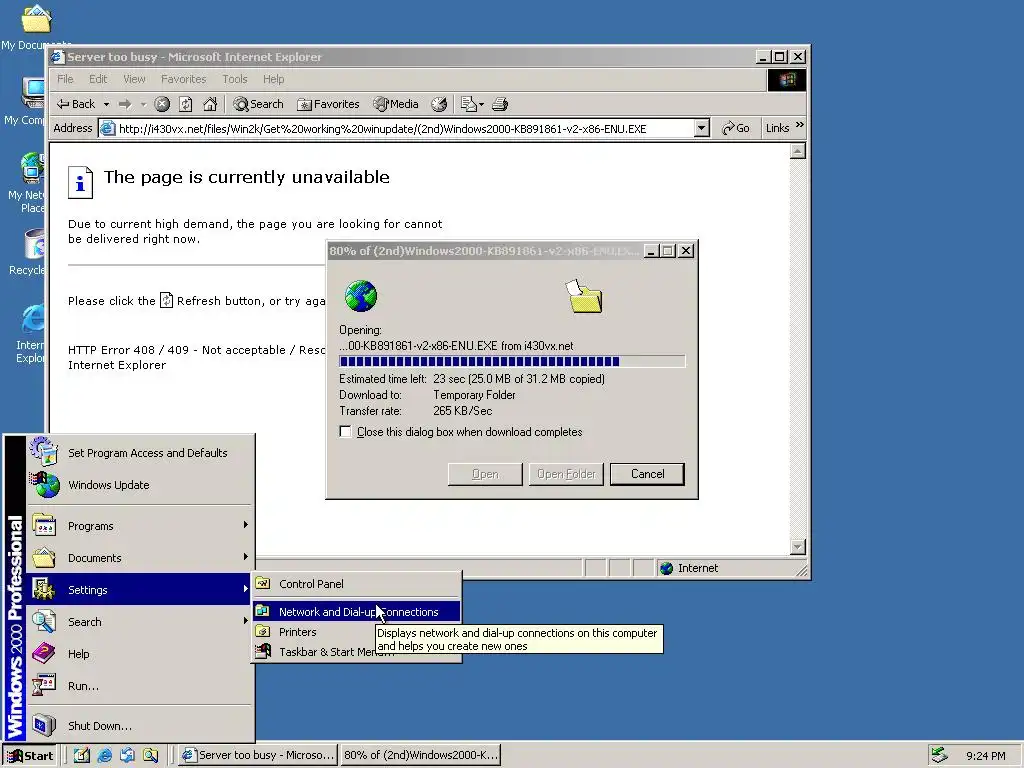Viewport: 1024px width, 768px height.
Task: Click the Print icon in IE toolbar
Action: click(x=500, y=104)
